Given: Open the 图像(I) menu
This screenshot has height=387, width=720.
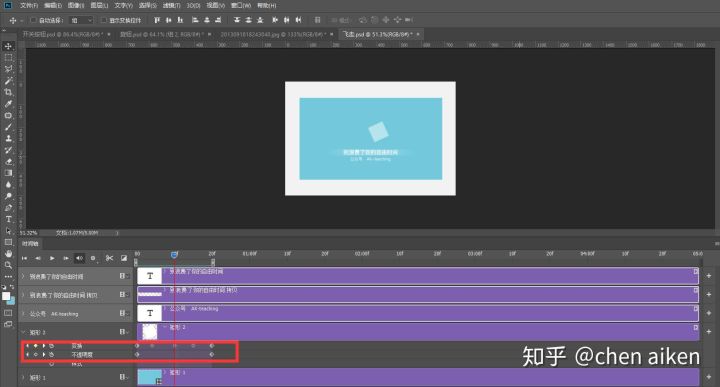Looking at the screenshot, I should point(76,6).
